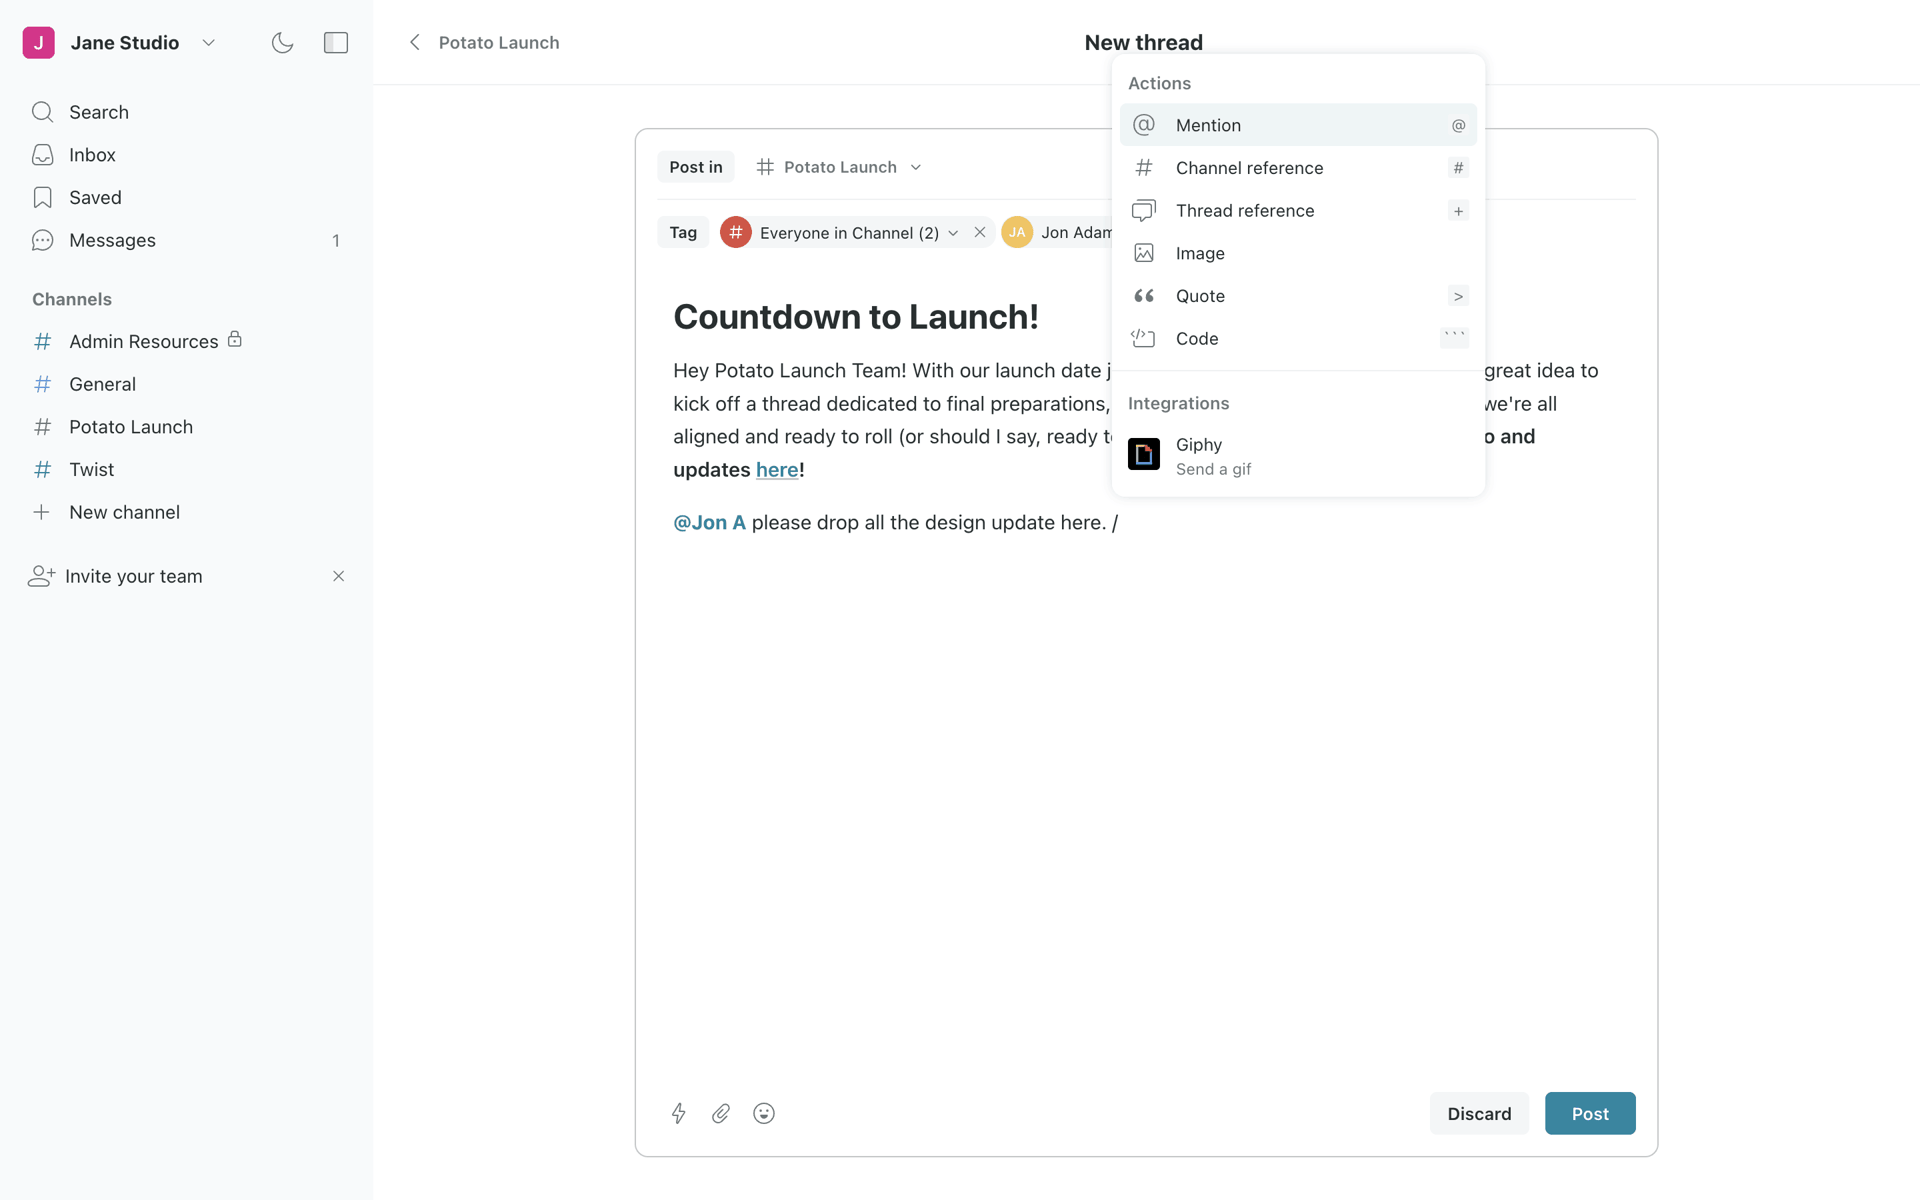Remove the Everyone in Channel tag

pyautogui.click(x=980, y=232)
